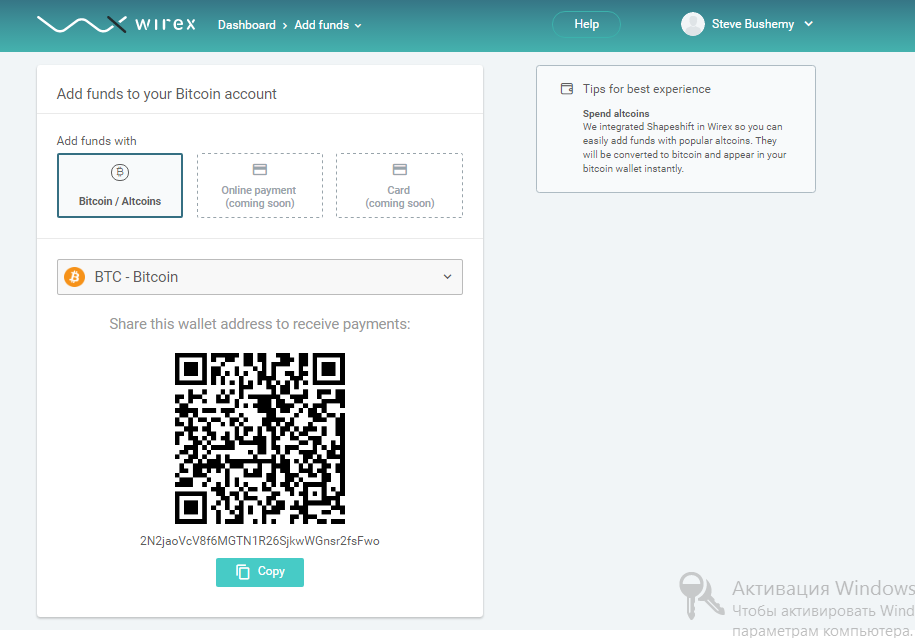The image size is (915, 638).
Task: Click the user avatar icon
Action: point(693,24)
